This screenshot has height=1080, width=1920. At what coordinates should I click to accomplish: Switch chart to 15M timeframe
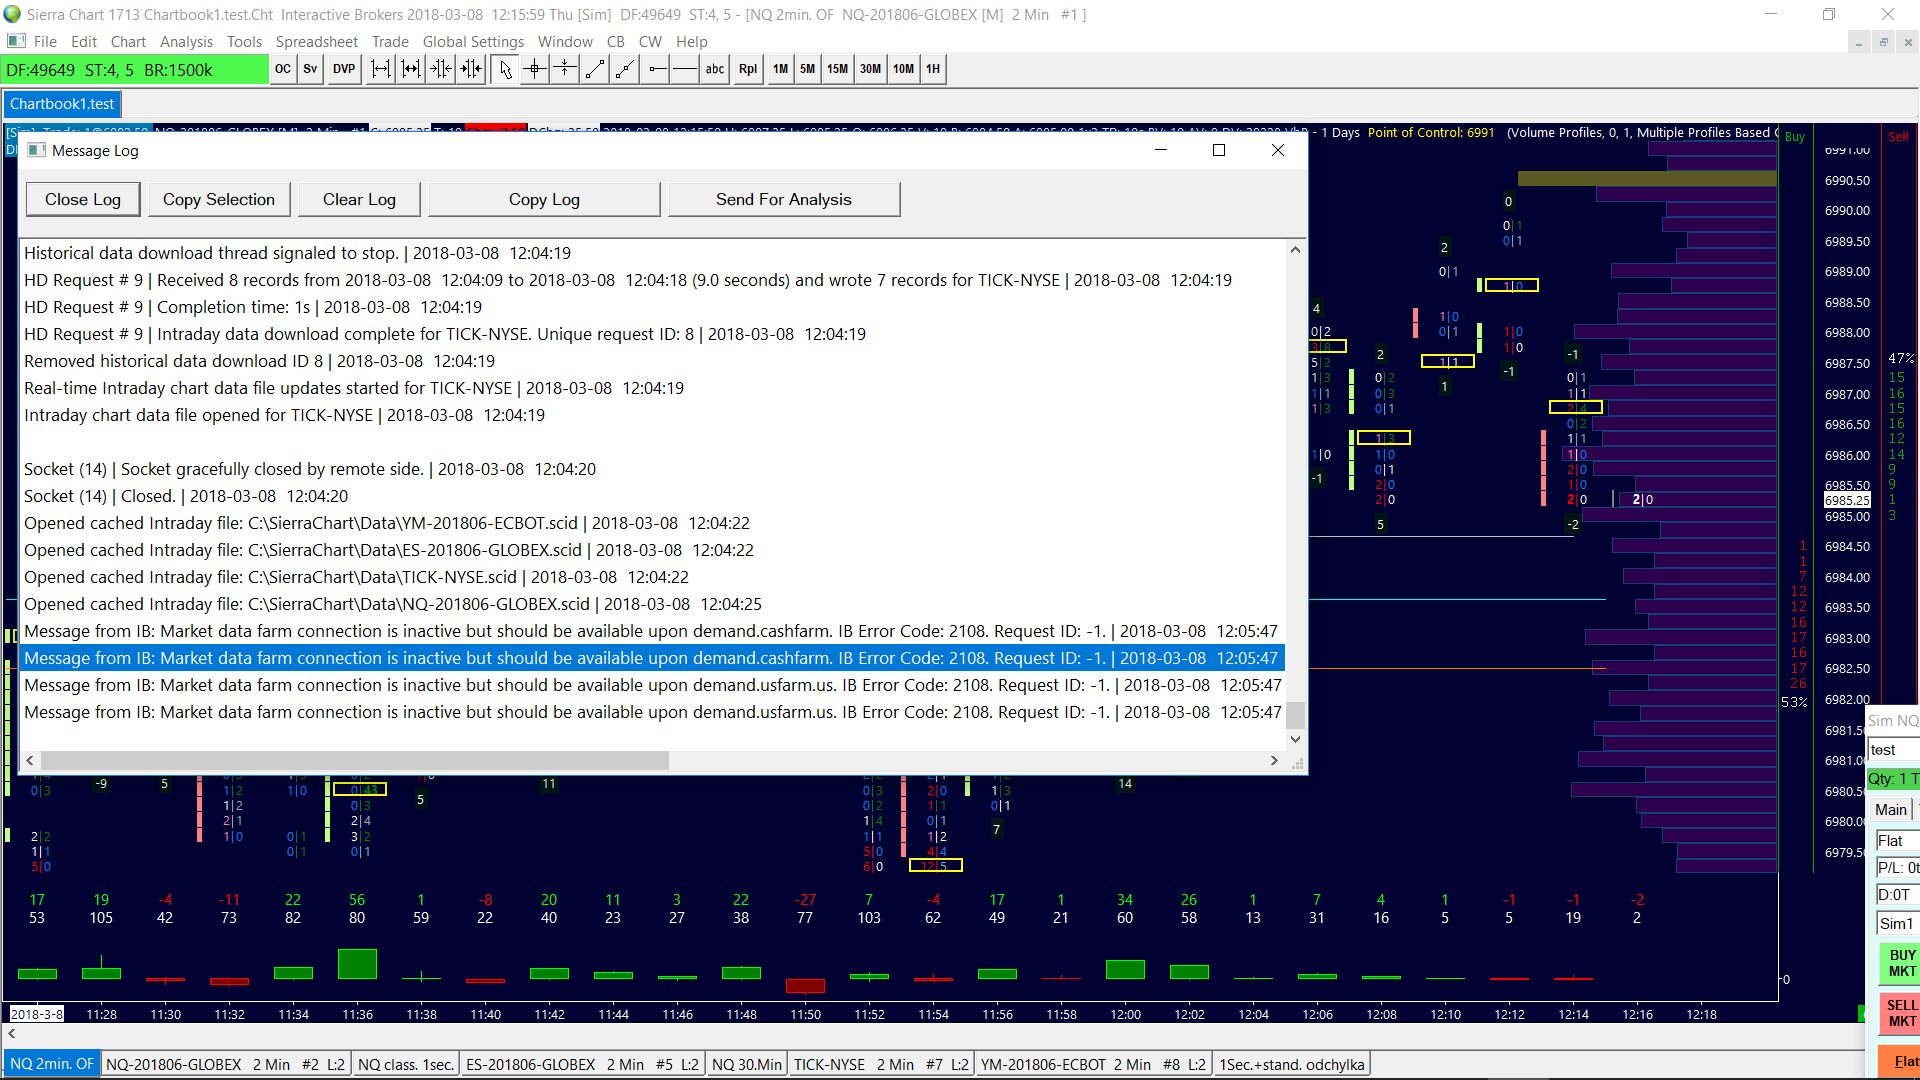837,69
